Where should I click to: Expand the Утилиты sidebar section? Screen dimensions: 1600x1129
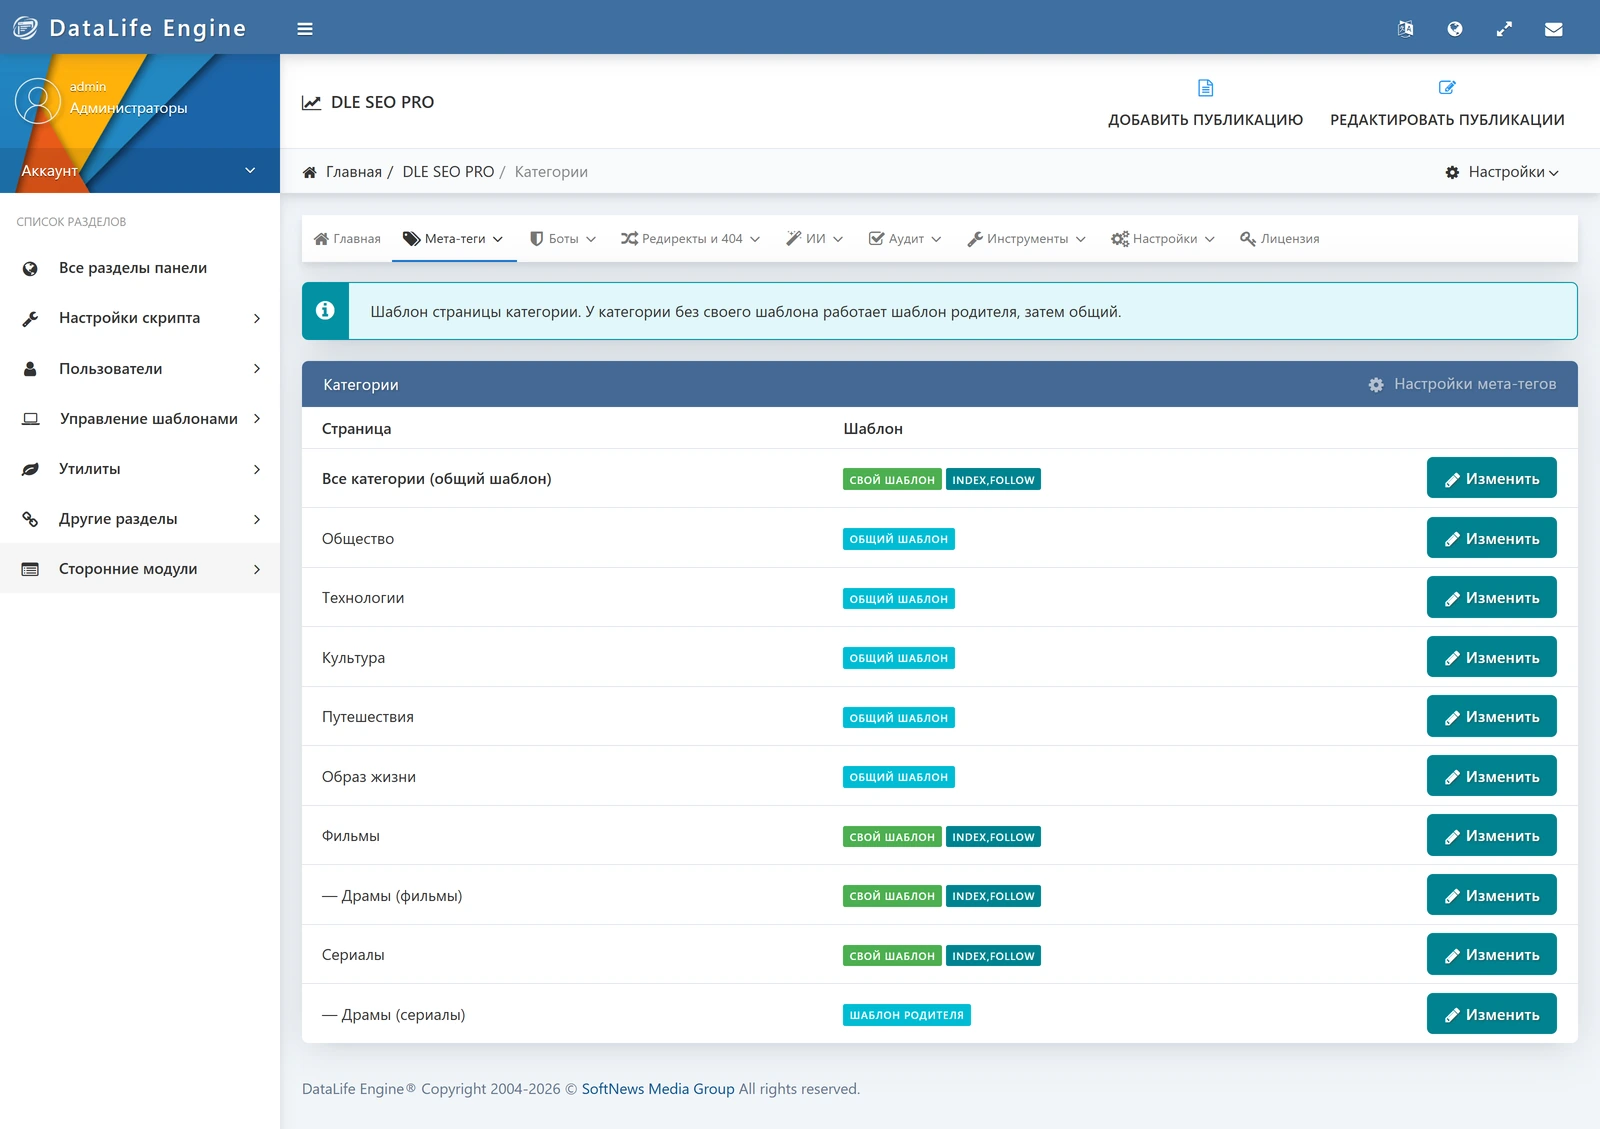140,469
